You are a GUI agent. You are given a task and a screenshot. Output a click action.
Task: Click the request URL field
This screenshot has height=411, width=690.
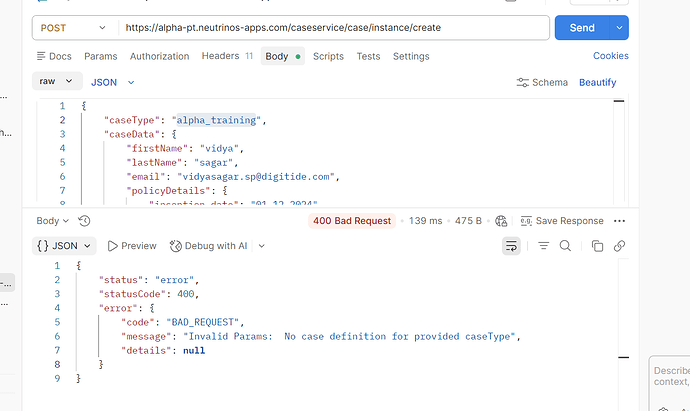pyautogui.click(x=334, y=28)
